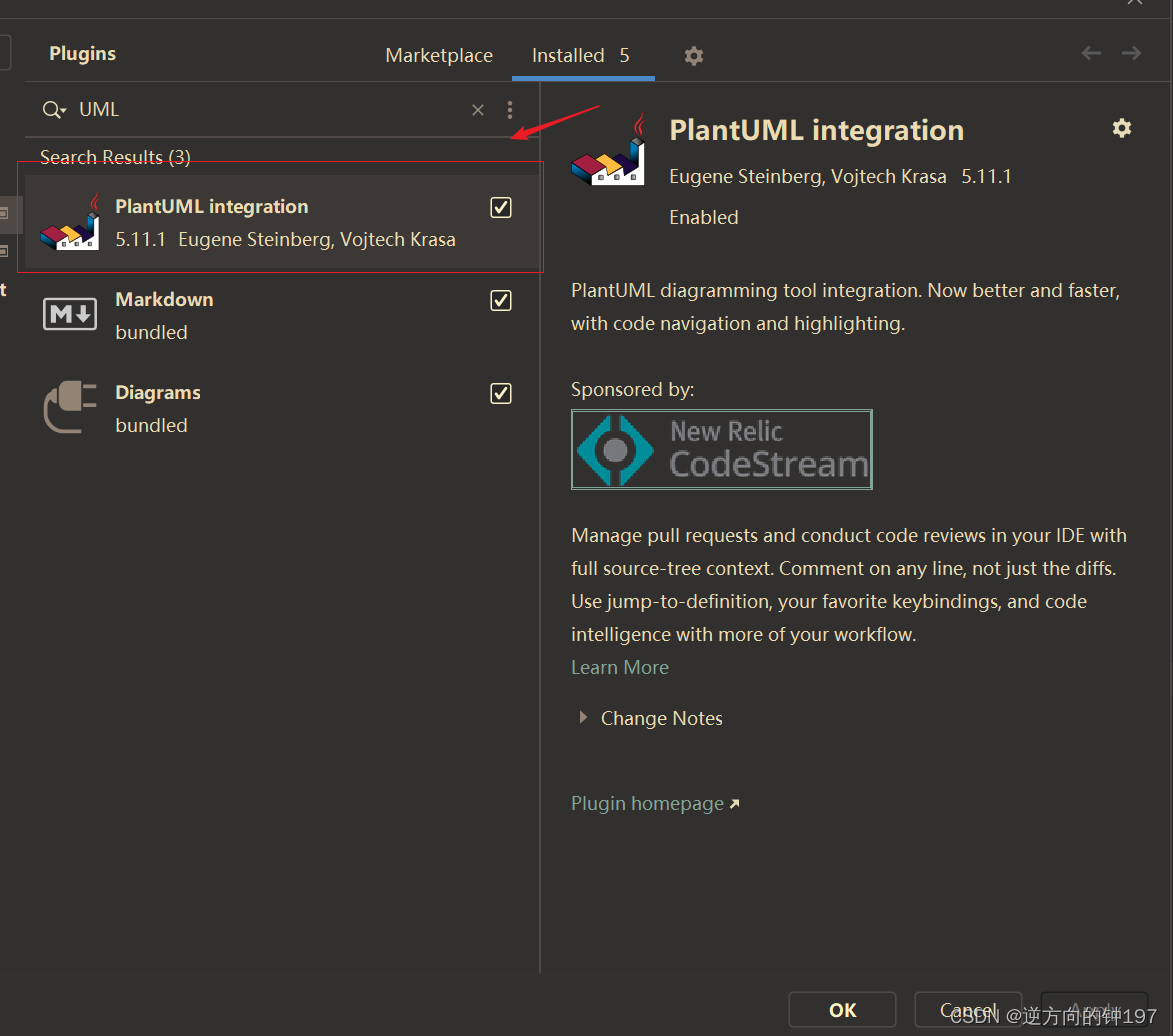
Task: Select the Installed tab
Action: point(582,55)
